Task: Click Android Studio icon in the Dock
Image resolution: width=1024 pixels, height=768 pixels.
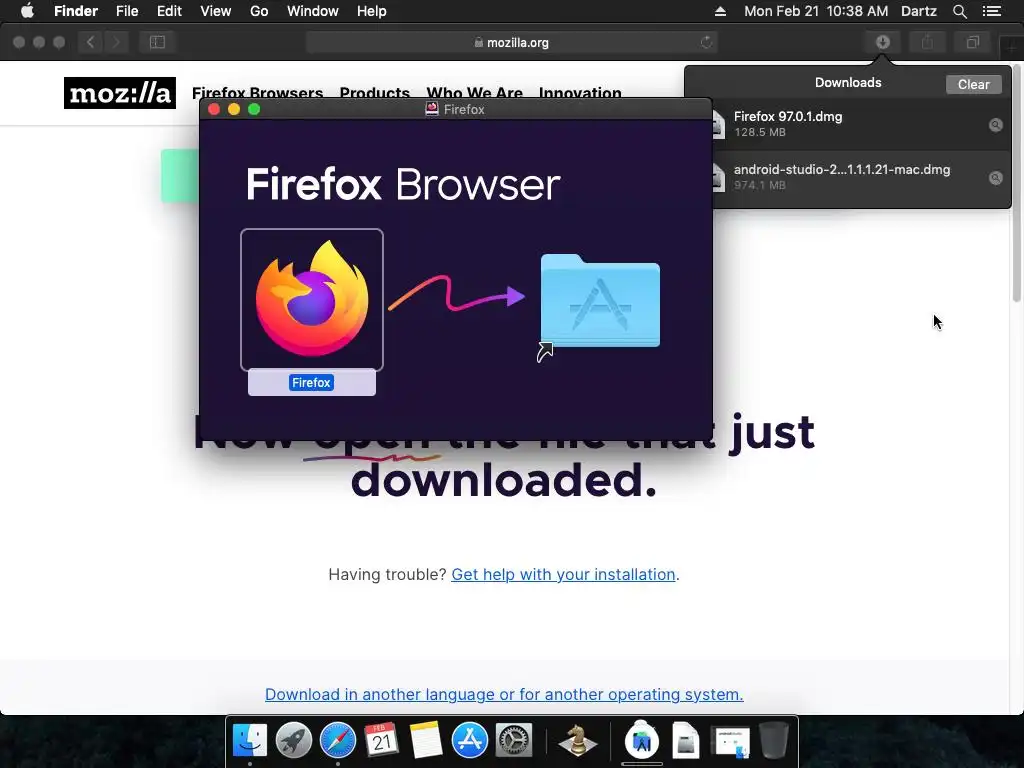Action: [x=642, y=740]
